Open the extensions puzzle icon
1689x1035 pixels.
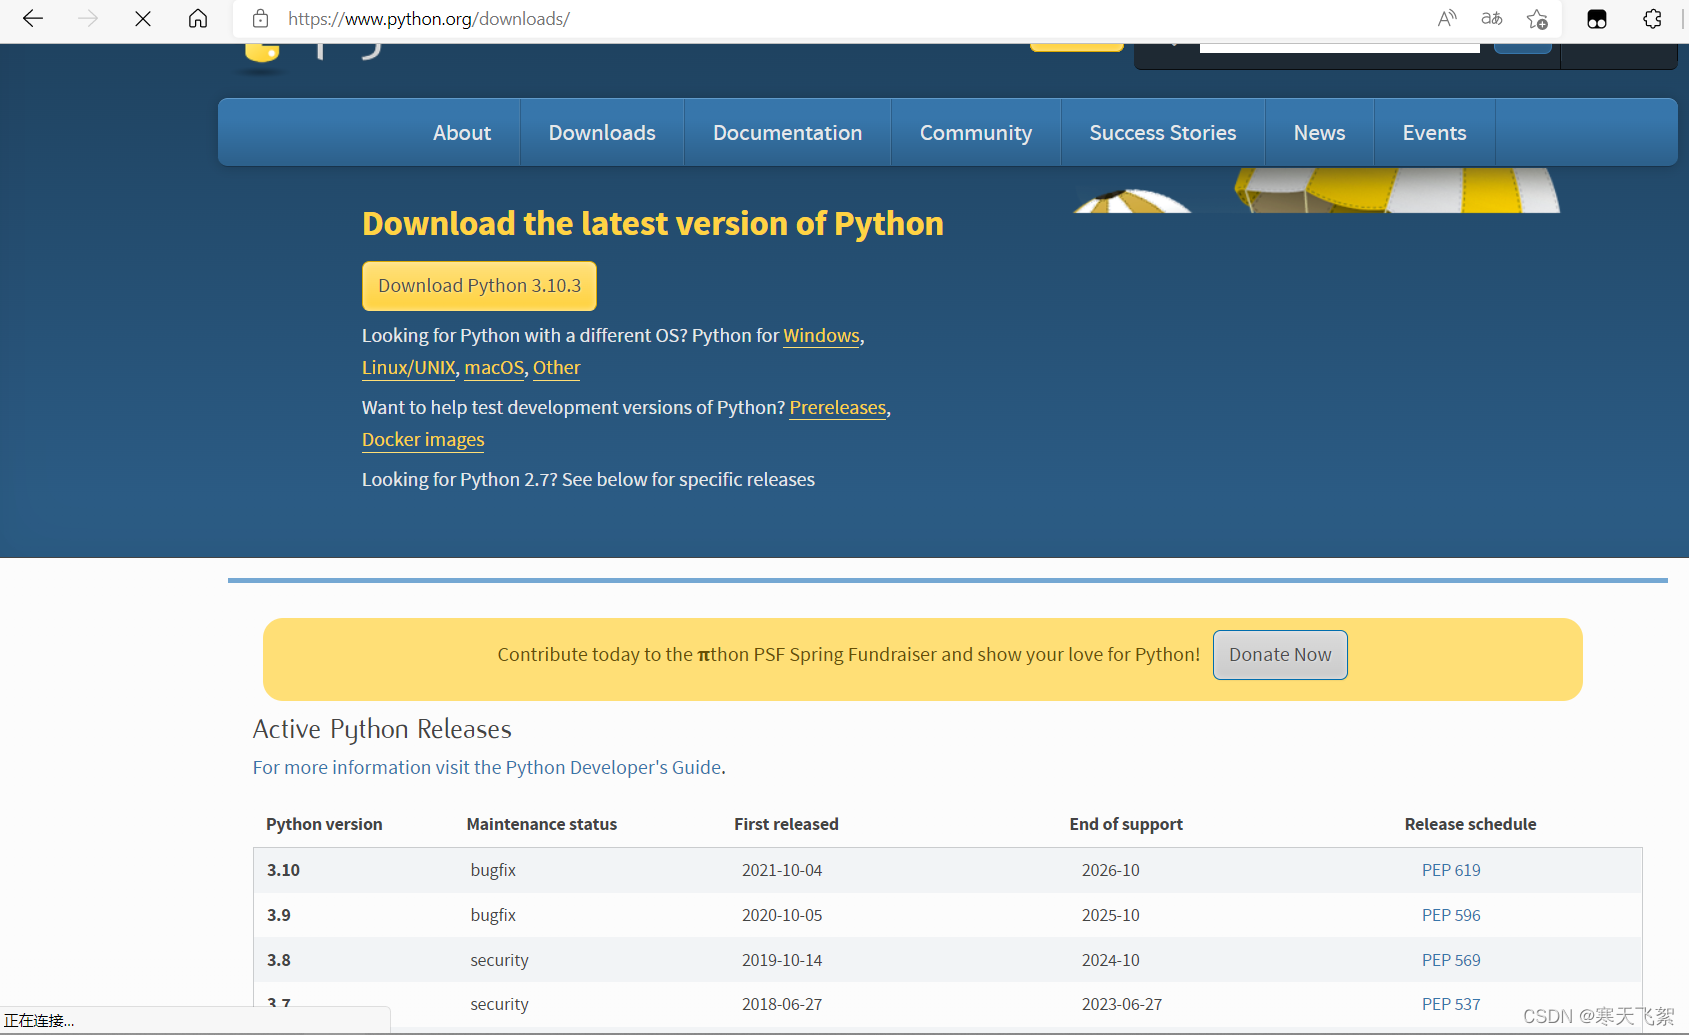(x=1652, y=19)
